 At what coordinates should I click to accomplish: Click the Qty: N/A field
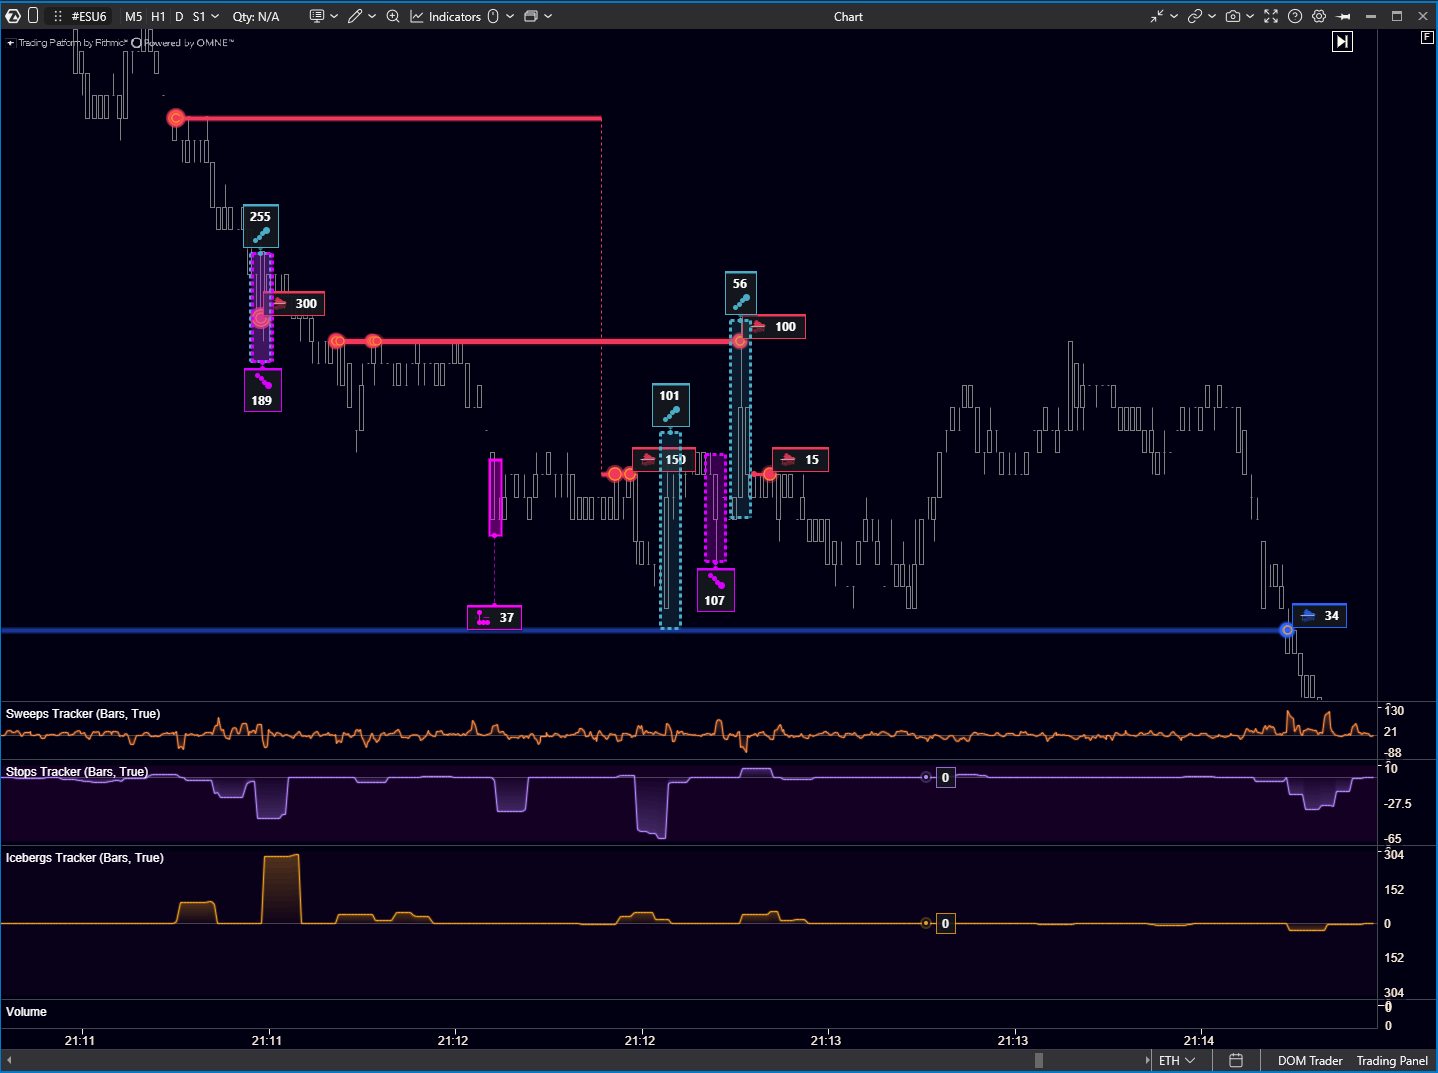256,17
